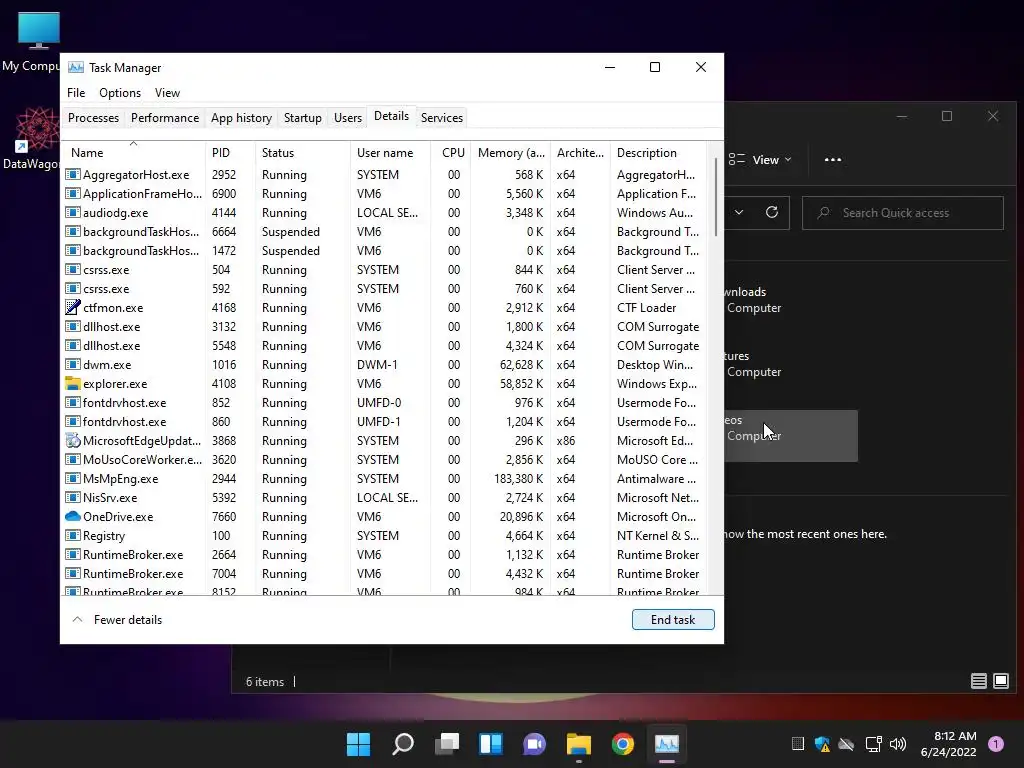The width and height of the screenshot is (1024, 768).
Task: Sort by the Status column header
Action: click(302, 153)
